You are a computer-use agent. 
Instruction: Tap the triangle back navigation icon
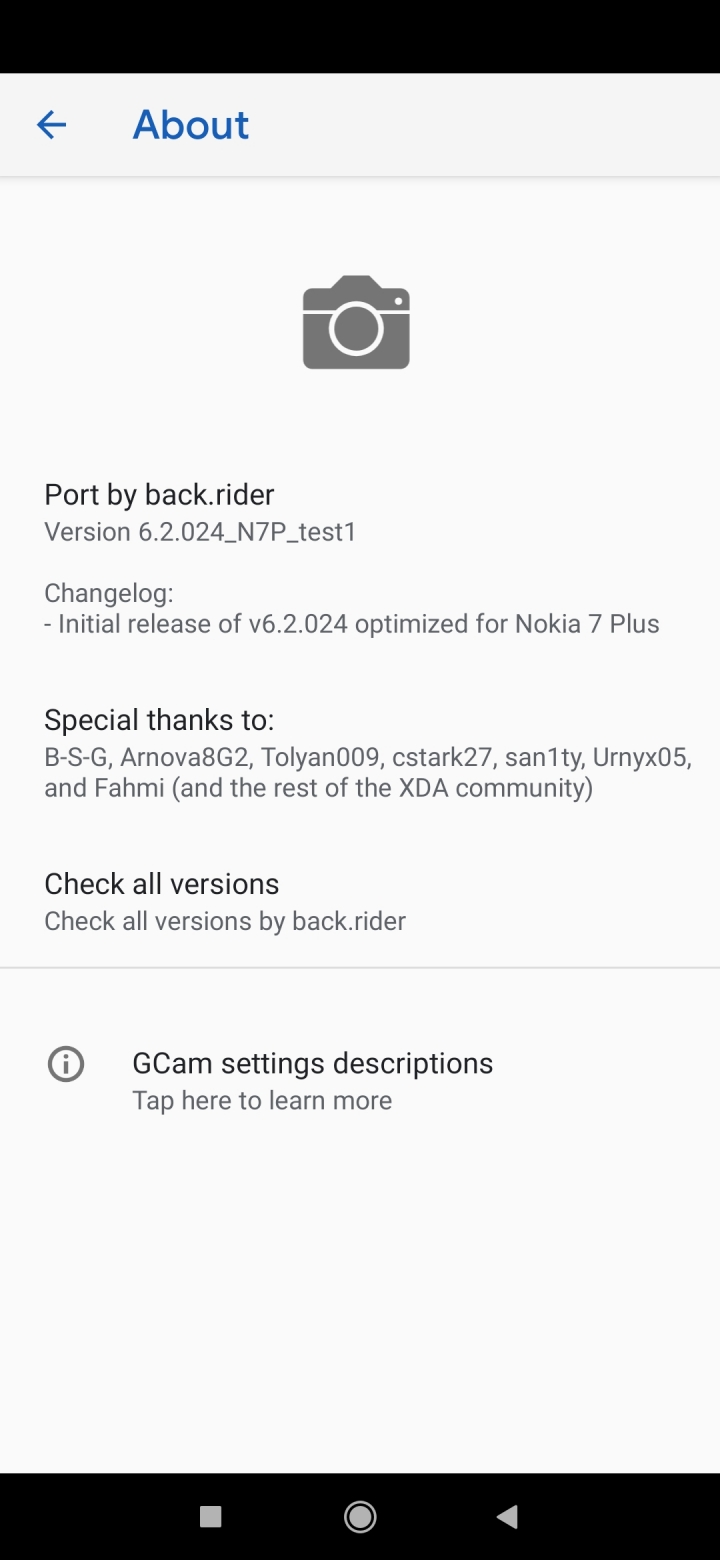pyautogui.click(x=507, y=1517)
